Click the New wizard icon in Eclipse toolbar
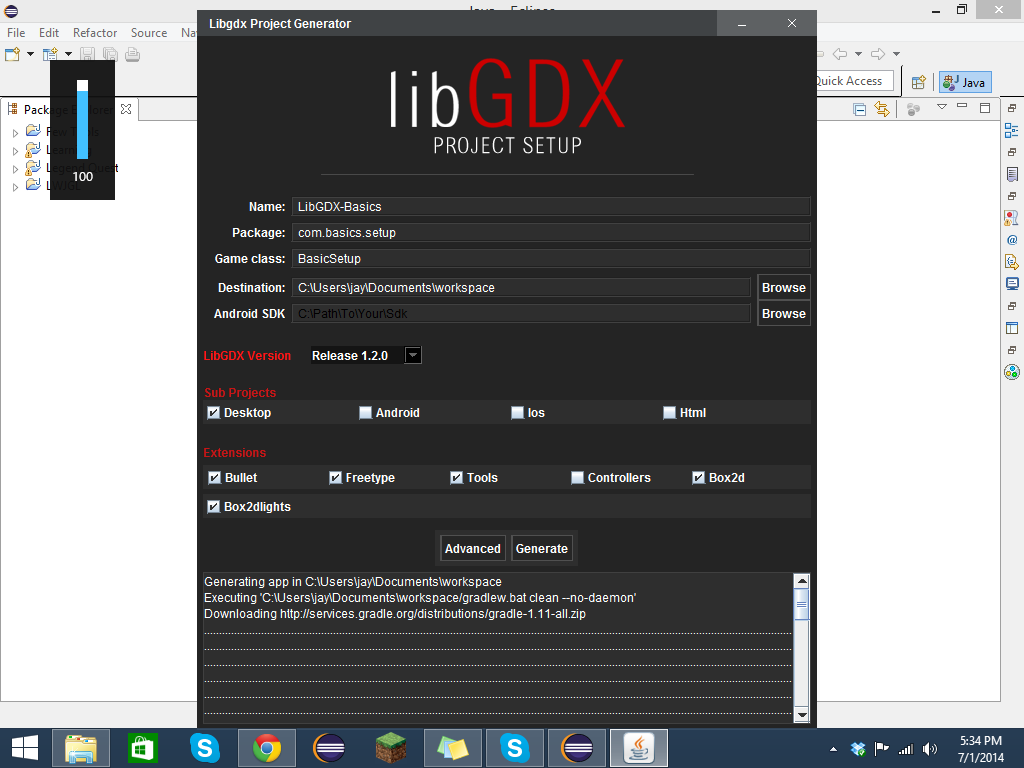This screenshot has width=1024, height=768. pyautogui.click(x=12, y=54)
